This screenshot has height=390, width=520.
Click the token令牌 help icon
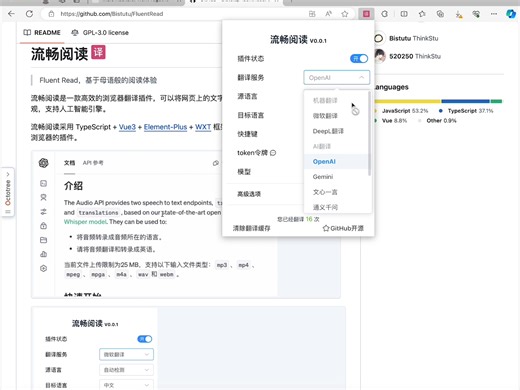pos(273,153)
